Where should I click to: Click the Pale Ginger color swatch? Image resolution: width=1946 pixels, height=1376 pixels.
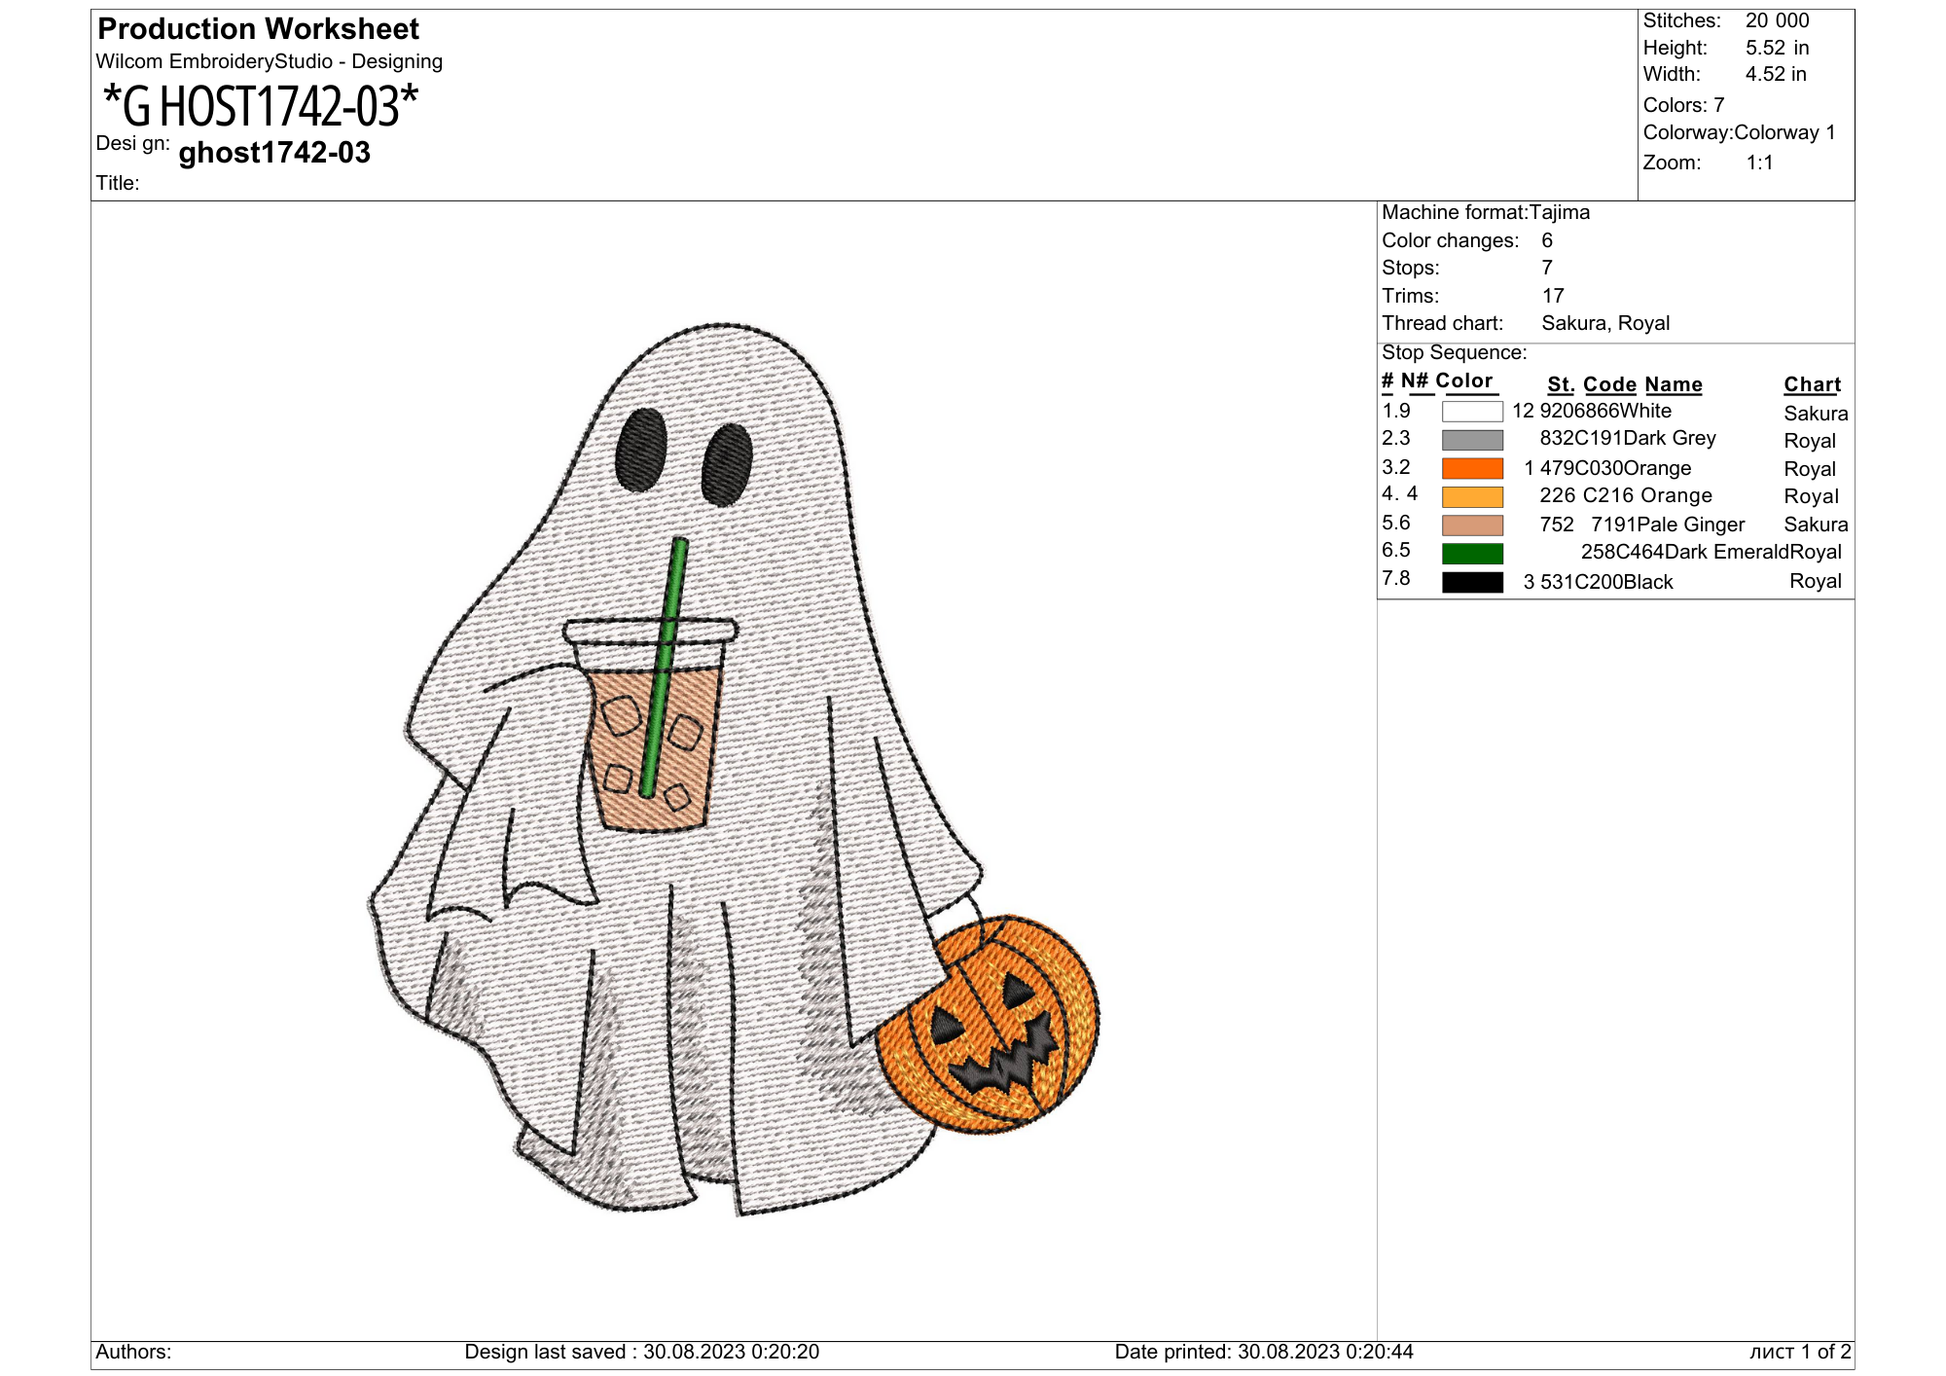coord(1472,525)
